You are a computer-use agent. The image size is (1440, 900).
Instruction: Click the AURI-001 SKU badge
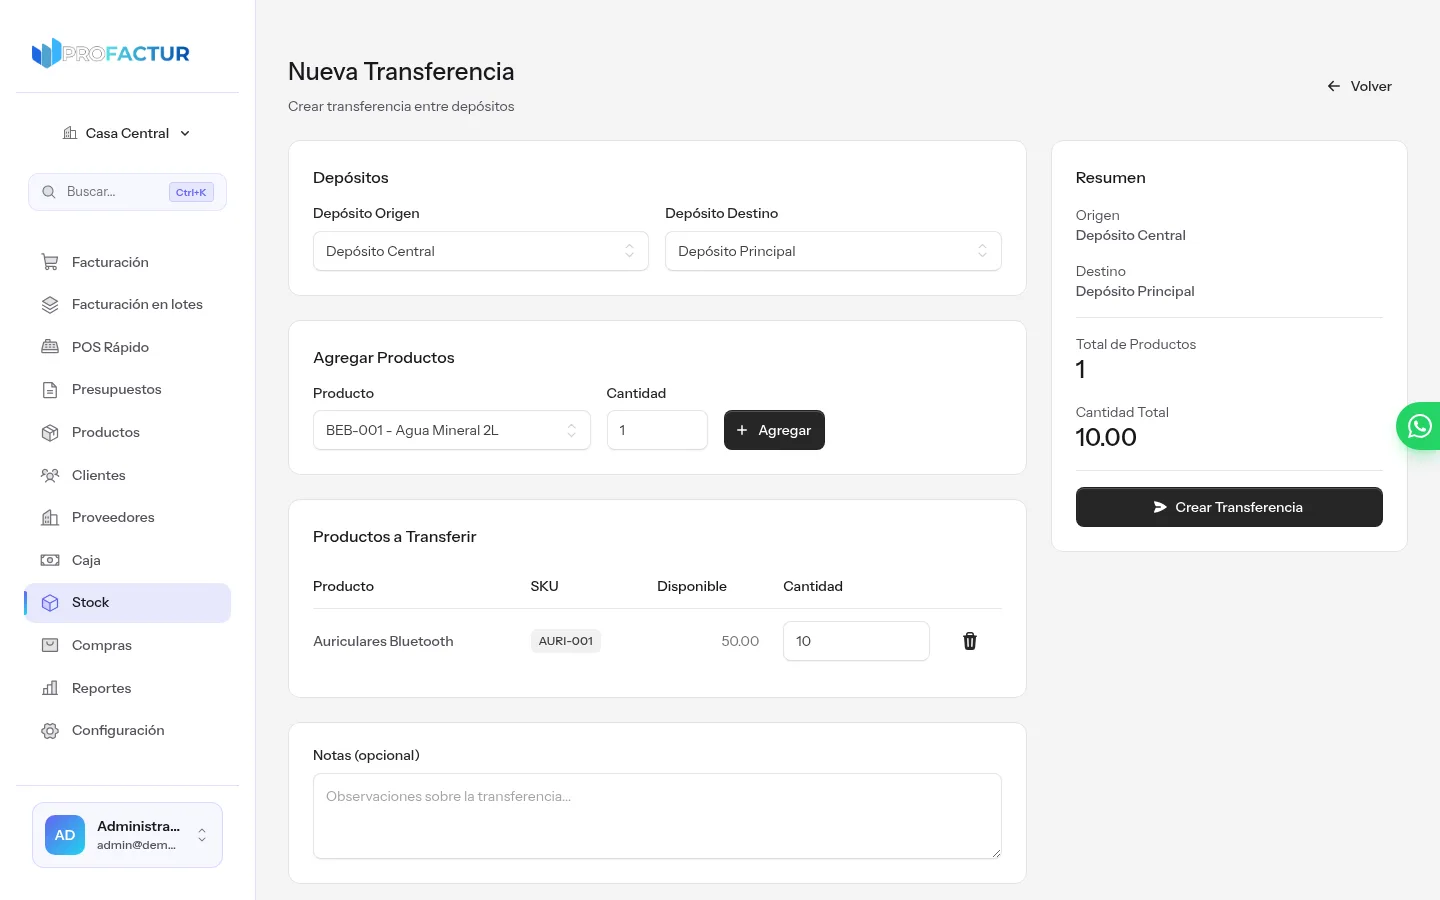[x=566, y=641]
